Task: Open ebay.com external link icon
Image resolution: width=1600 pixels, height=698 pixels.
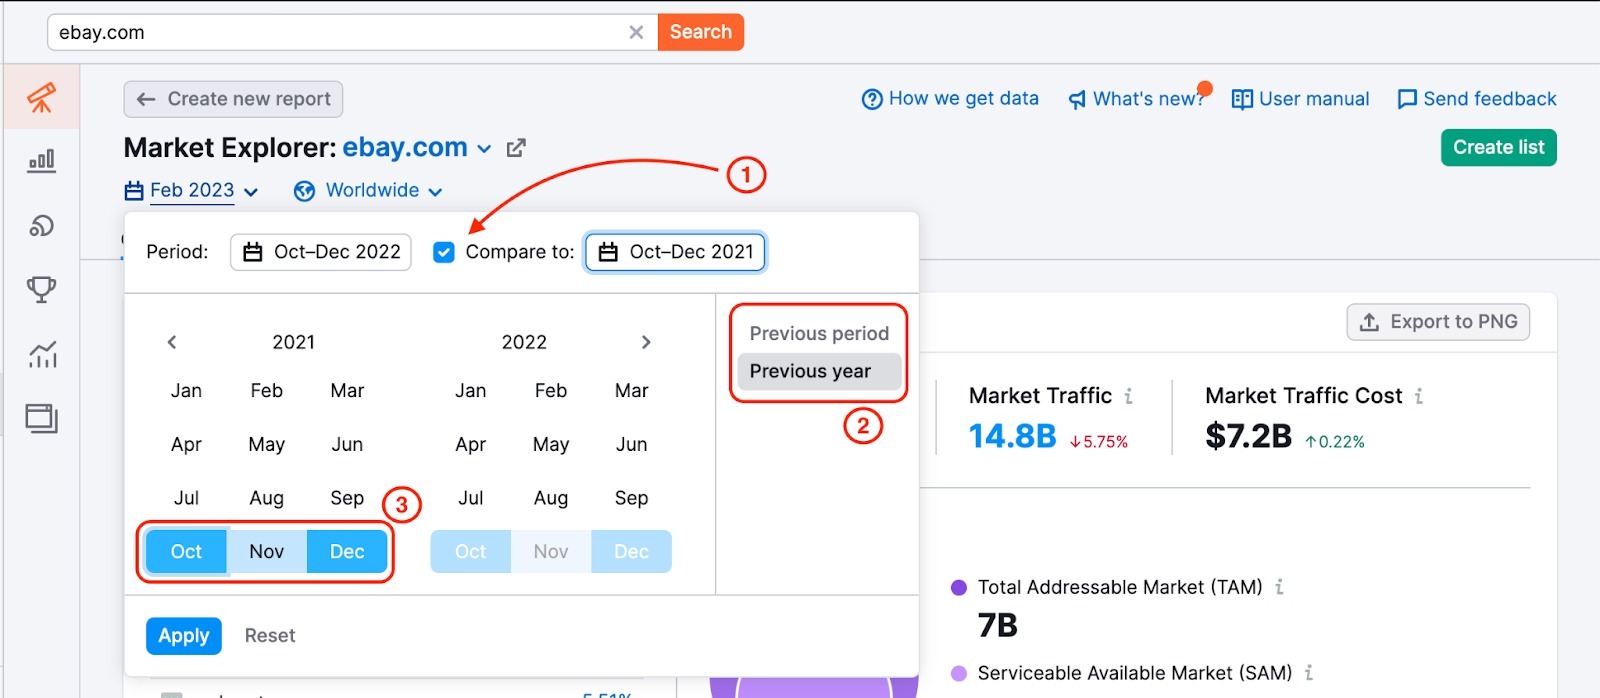Action: (x=516, y=148)
